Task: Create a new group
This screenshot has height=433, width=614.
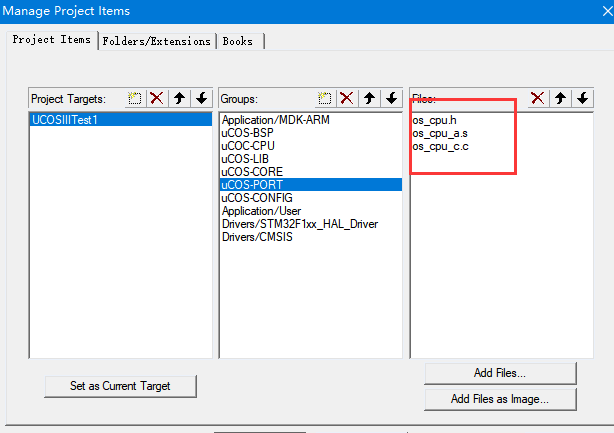Action: point(325,98)
